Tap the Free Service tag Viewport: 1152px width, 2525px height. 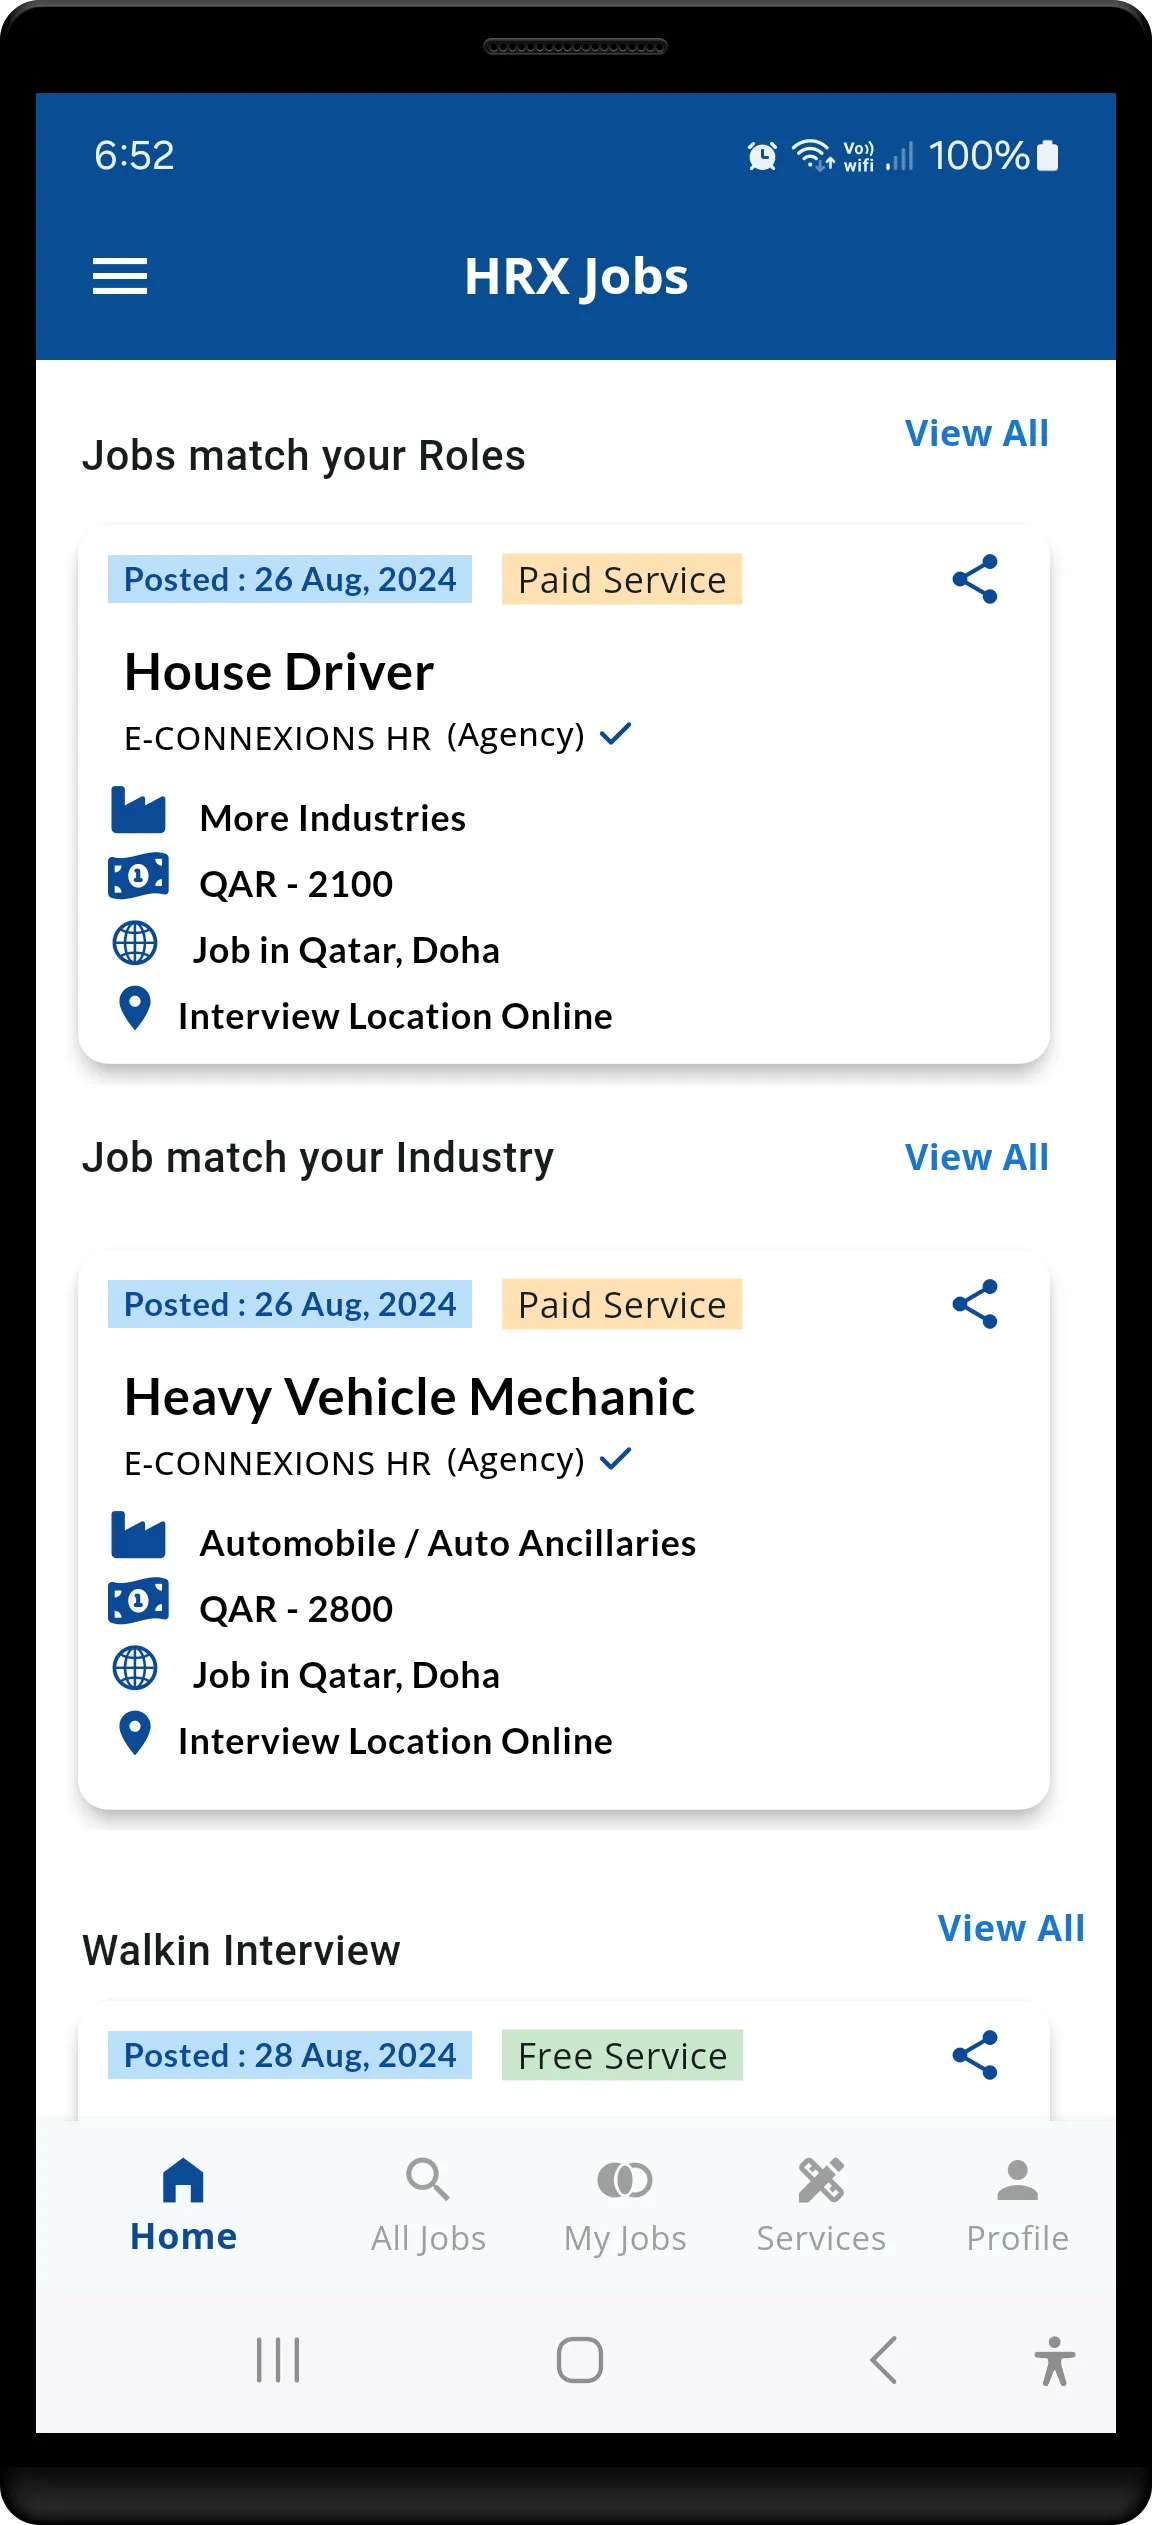click(622, 2056)
